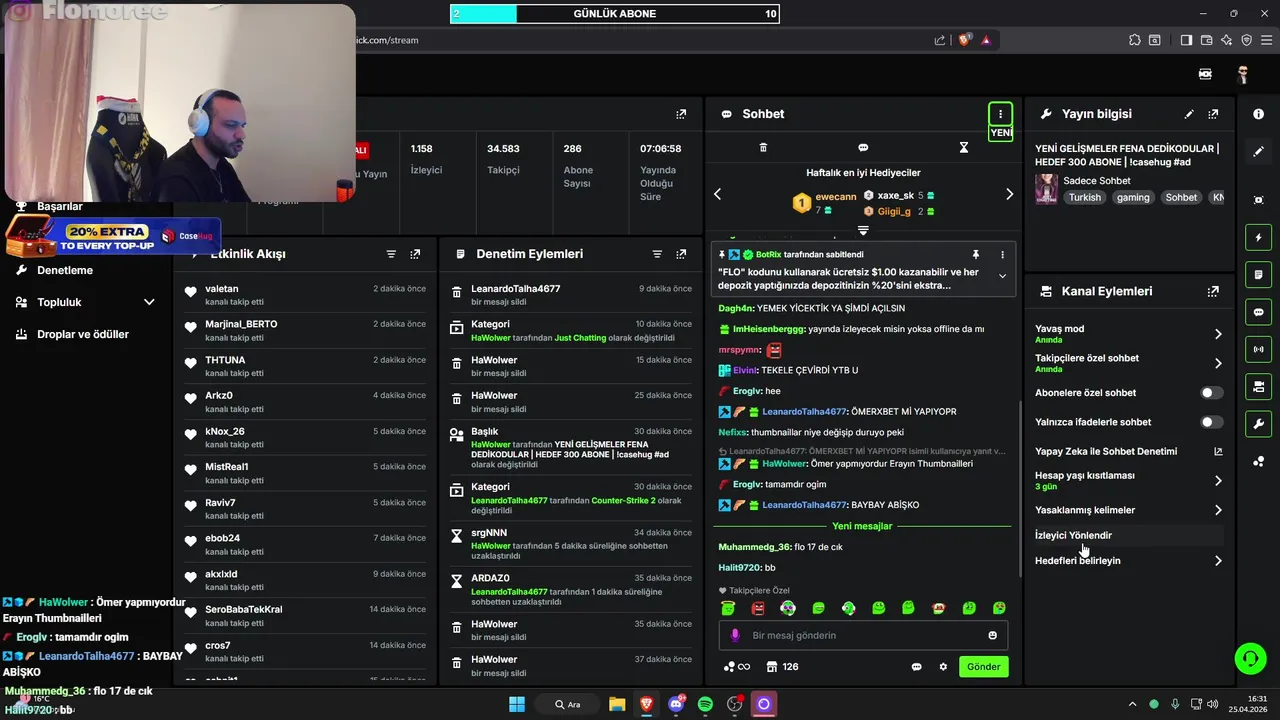Expand the pinned BotRix message
The height and width of the screenshot is (720, 1280).
[1002, 276]
